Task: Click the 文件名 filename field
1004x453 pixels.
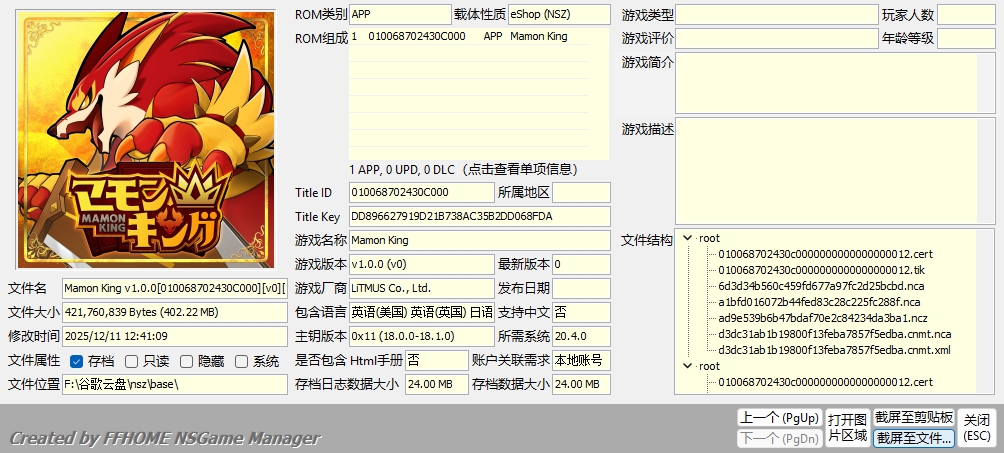Action: (x=175, y=288)
